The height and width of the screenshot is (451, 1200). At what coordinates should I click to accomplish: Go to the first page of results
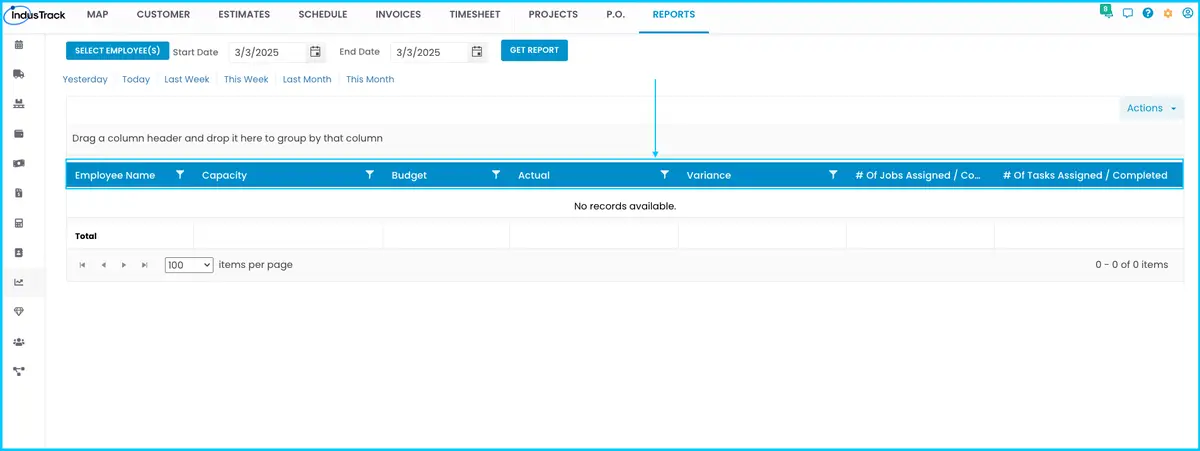83,265
